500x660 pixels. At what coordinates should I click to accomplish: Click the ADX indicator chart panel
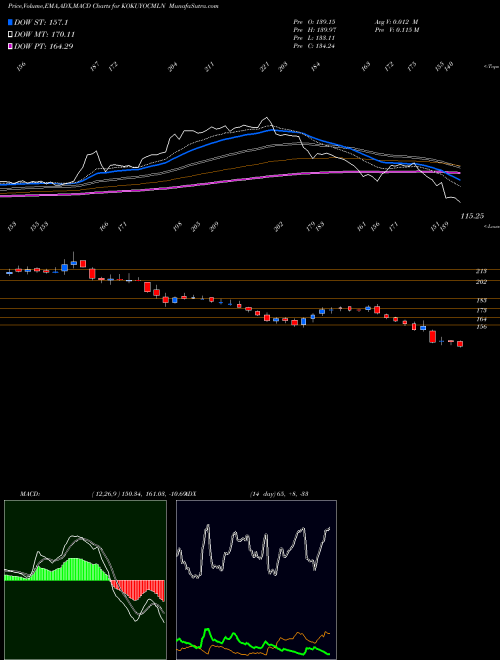coord(256,580)
